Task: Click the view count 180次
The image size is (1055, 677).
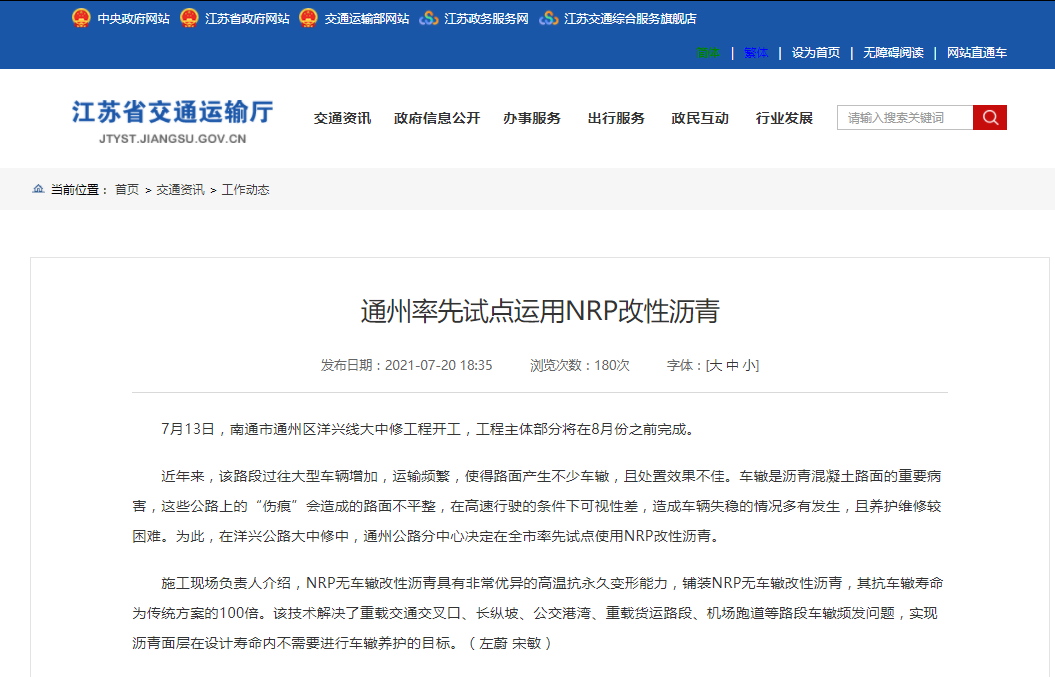Action: [612, 365]
